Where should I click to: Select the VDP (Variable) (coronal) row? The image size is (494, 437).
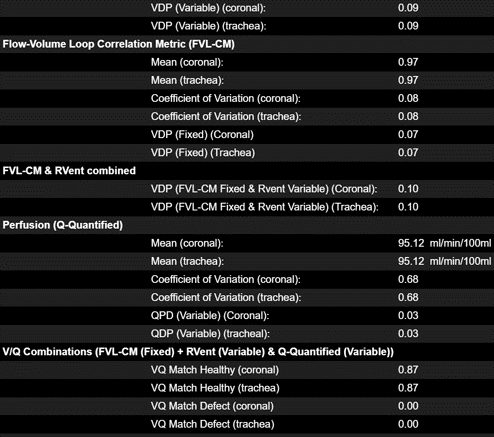[x=247, y=8]
